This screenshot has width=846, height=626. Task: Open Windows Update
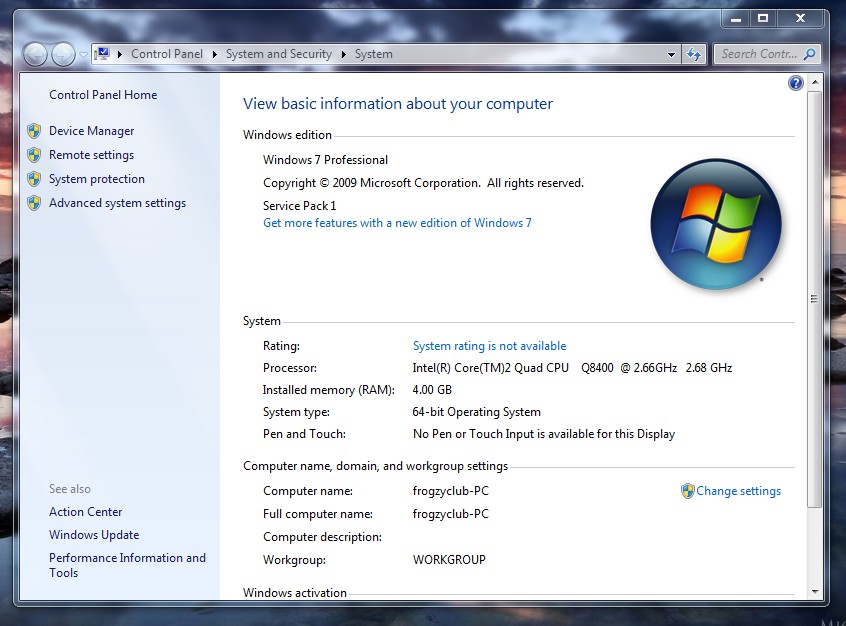pyautogui.click(x=94, y=535)
